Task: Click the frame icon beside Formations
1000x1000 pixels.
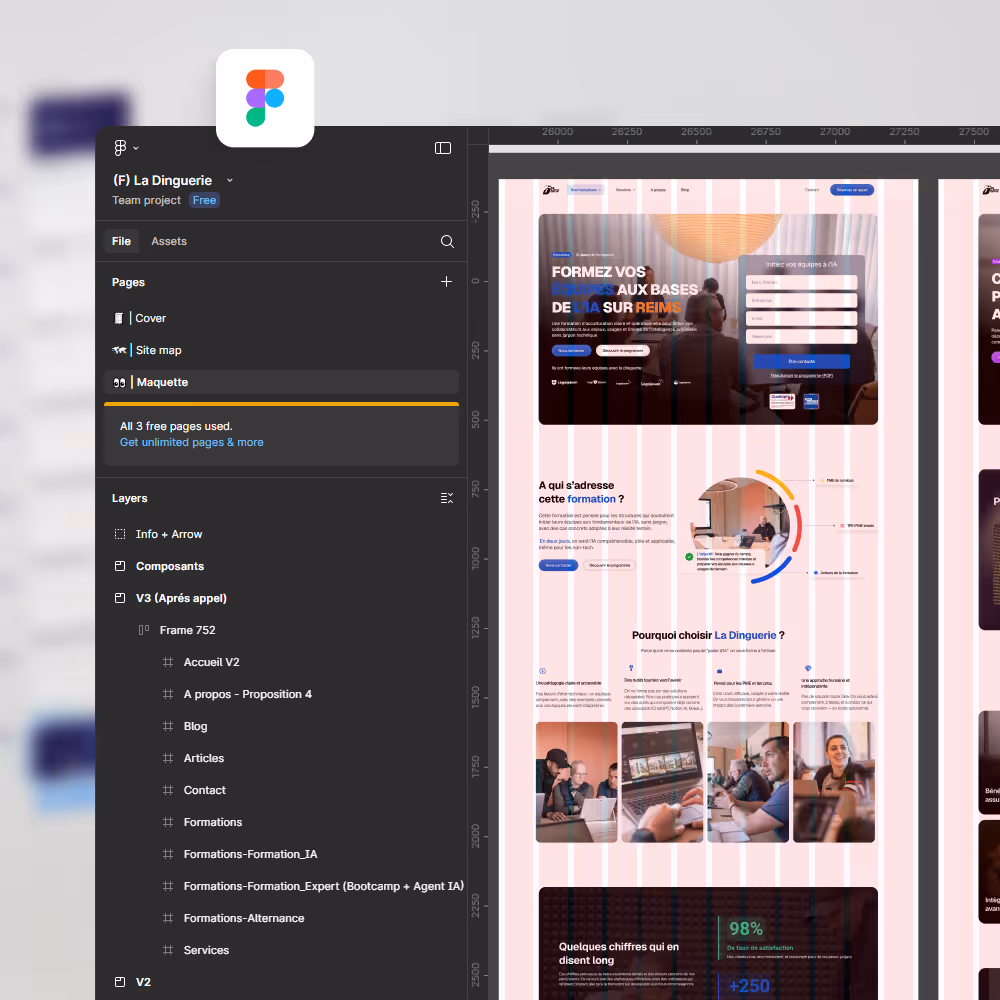Action: coord(168,822)
